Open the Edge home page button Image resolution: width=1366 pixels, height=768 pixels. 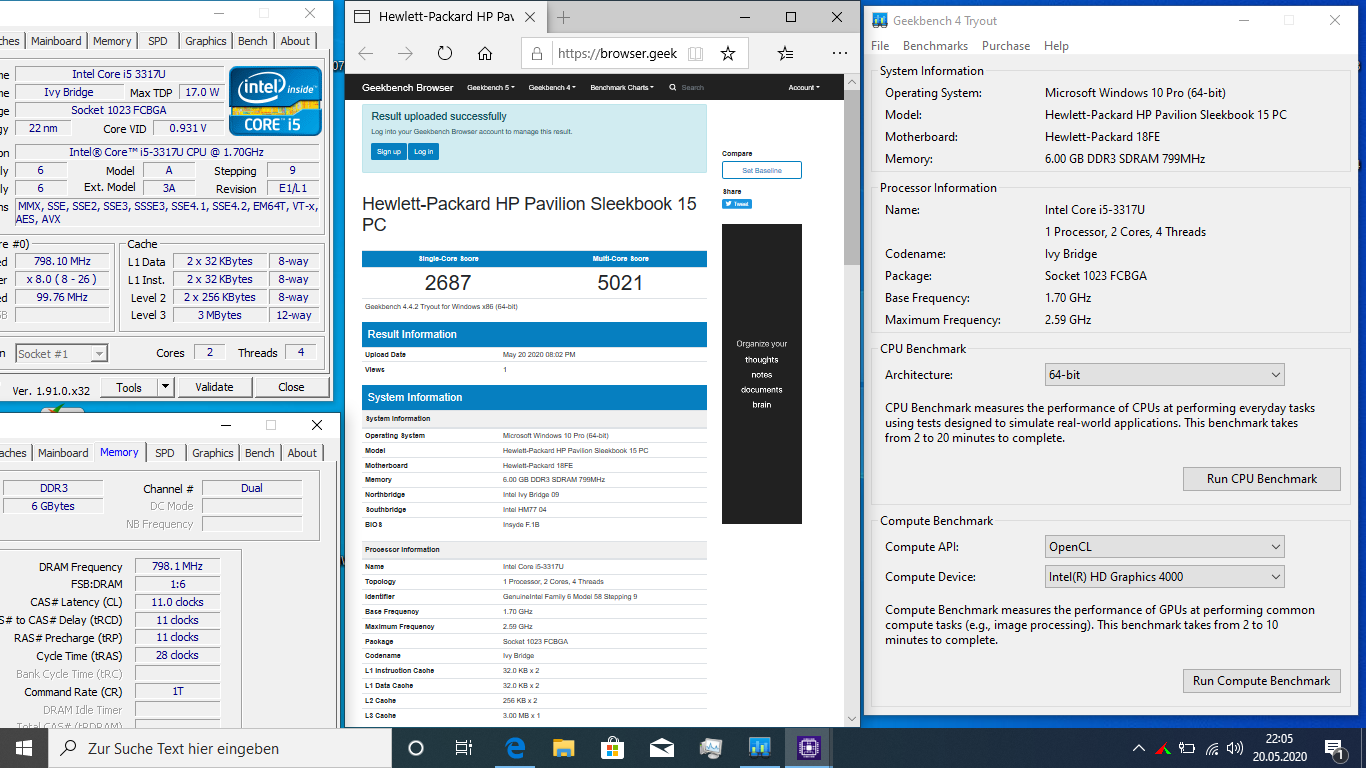pyautogui.click(x=485, y=53)
